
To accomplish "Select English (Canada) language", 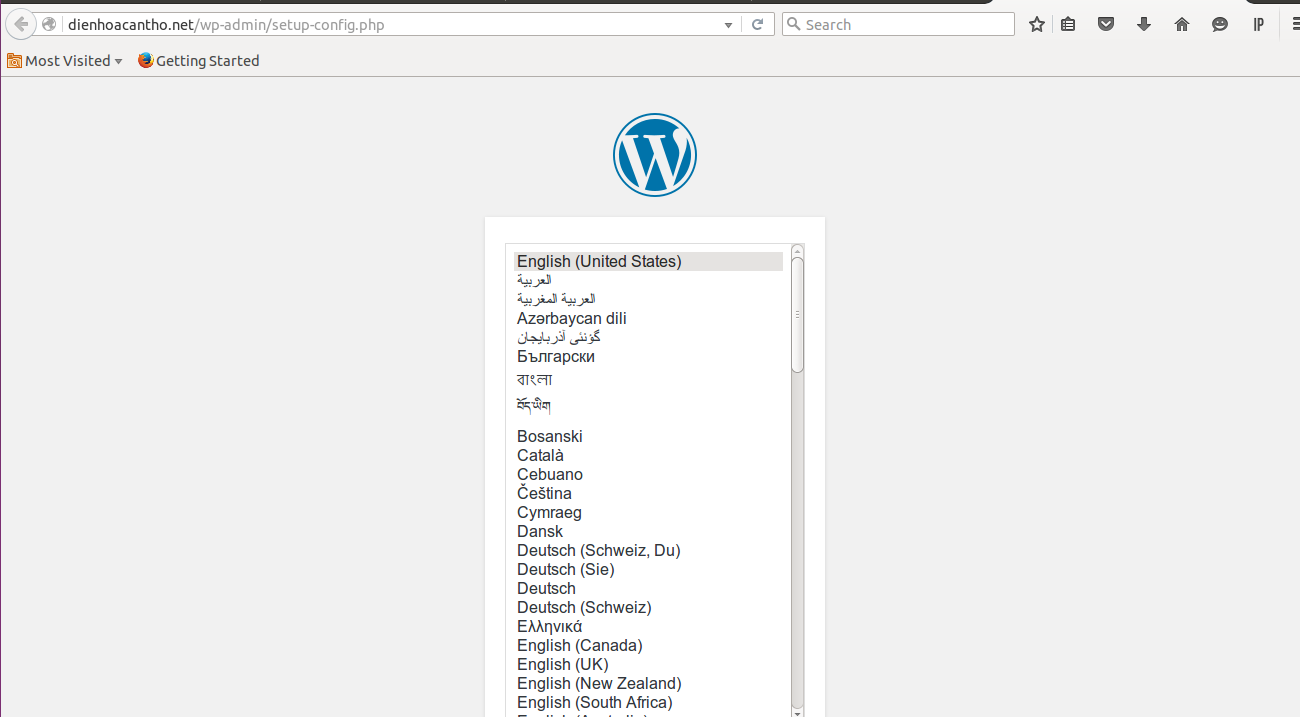I will pos(648,646).
